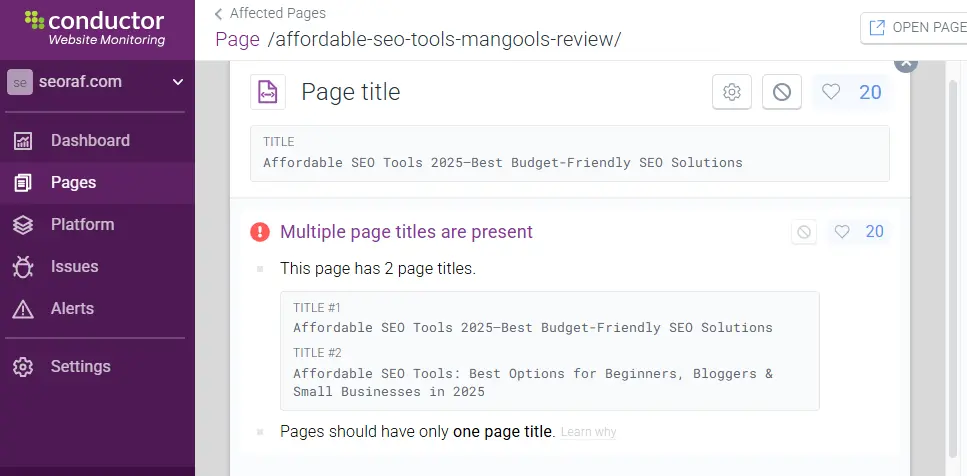Click the Pages documents icon
The height and width of the screenshot is (476, 967).
(x=23, y=183)
